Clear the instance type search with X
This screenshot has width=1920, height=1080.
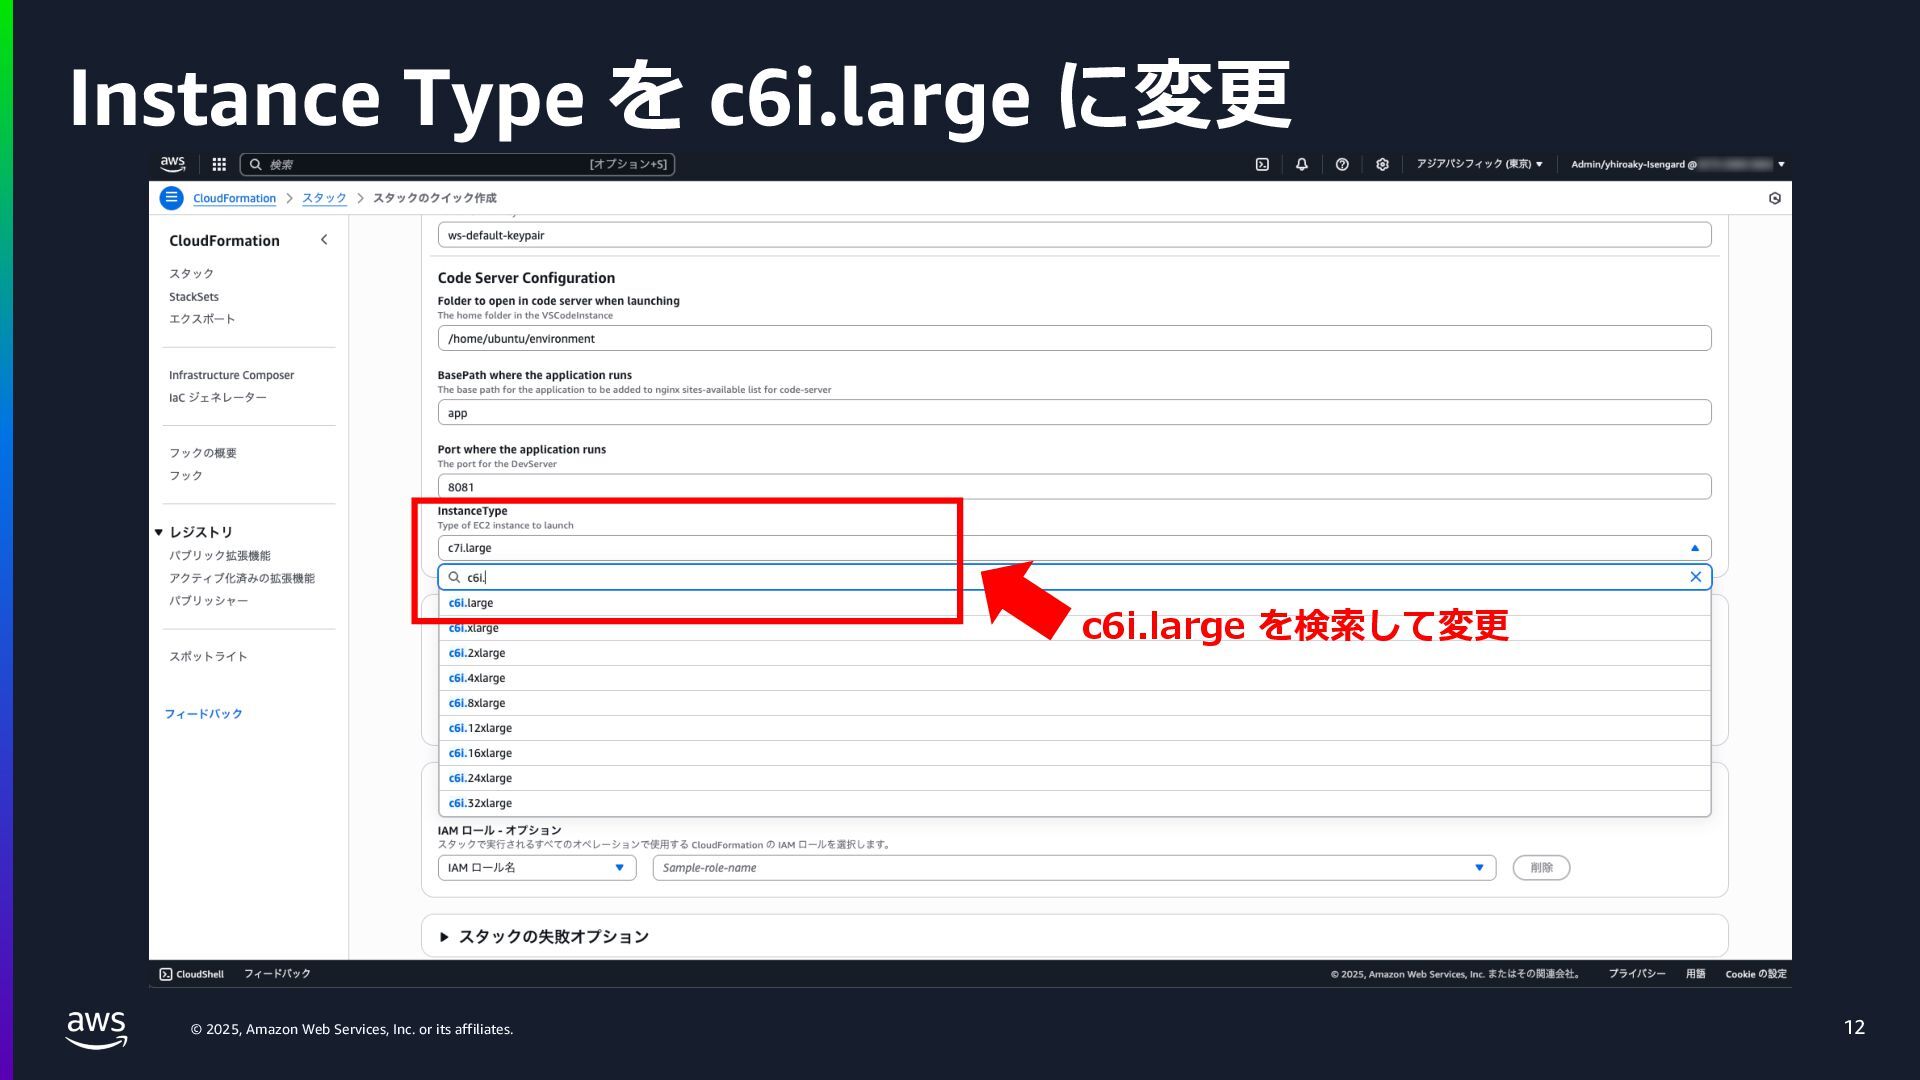pyautogui.click(x=1695, y=577)
